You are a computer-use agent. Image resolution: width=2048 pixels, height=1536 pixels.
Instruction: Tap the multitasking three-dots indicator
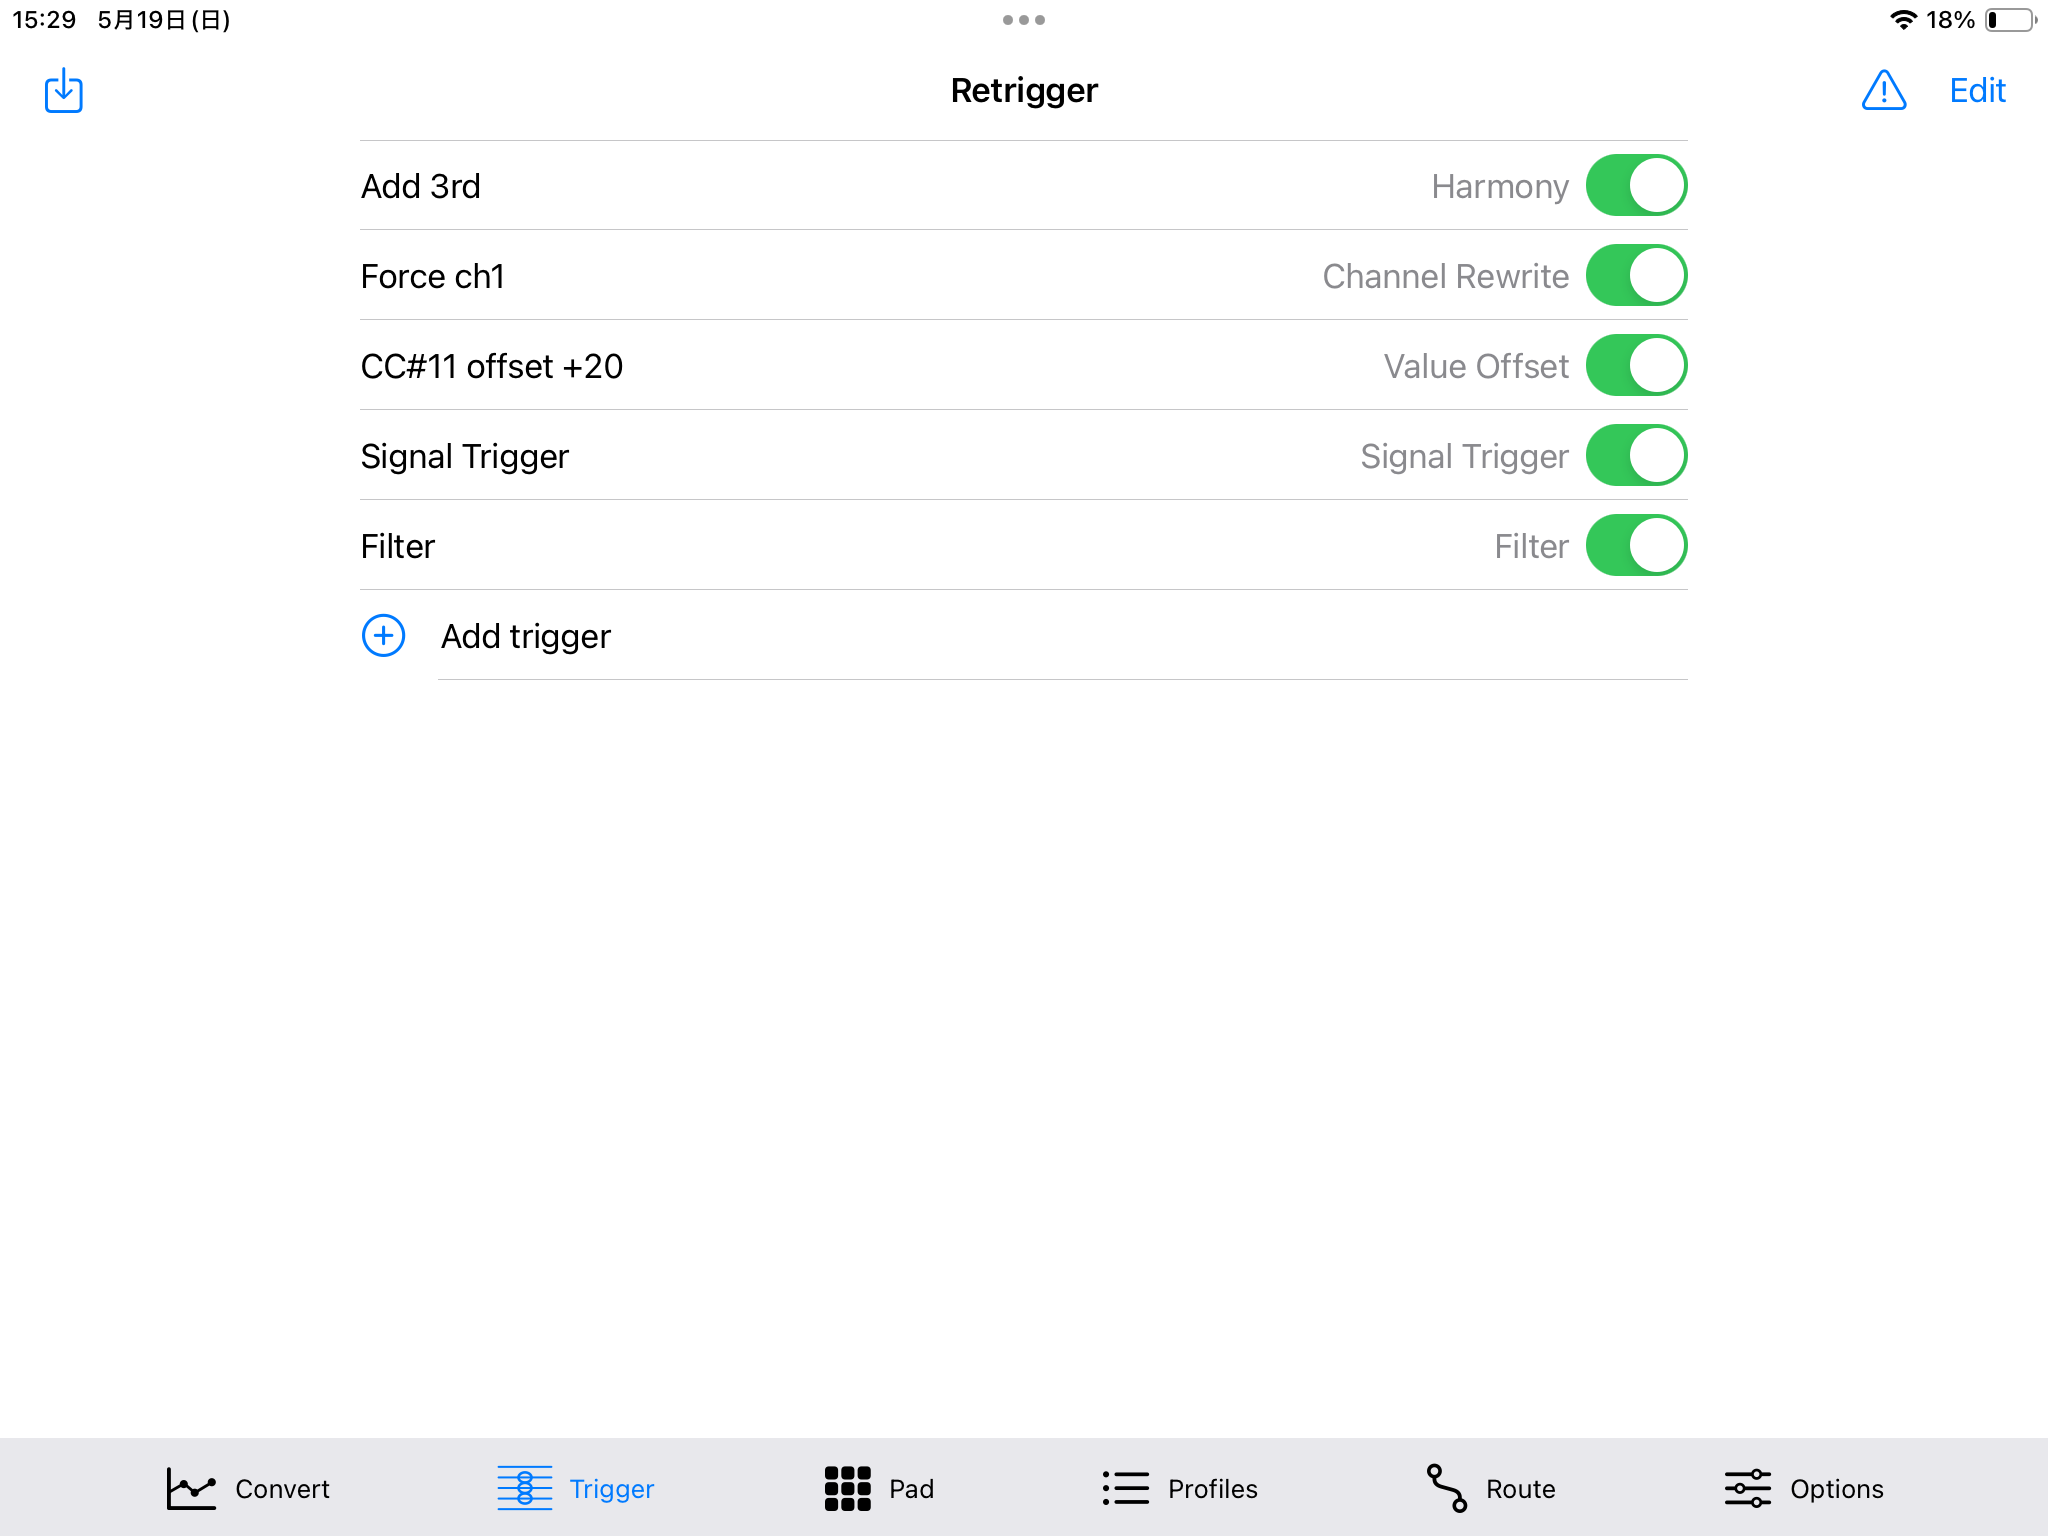pos(1023,20)
